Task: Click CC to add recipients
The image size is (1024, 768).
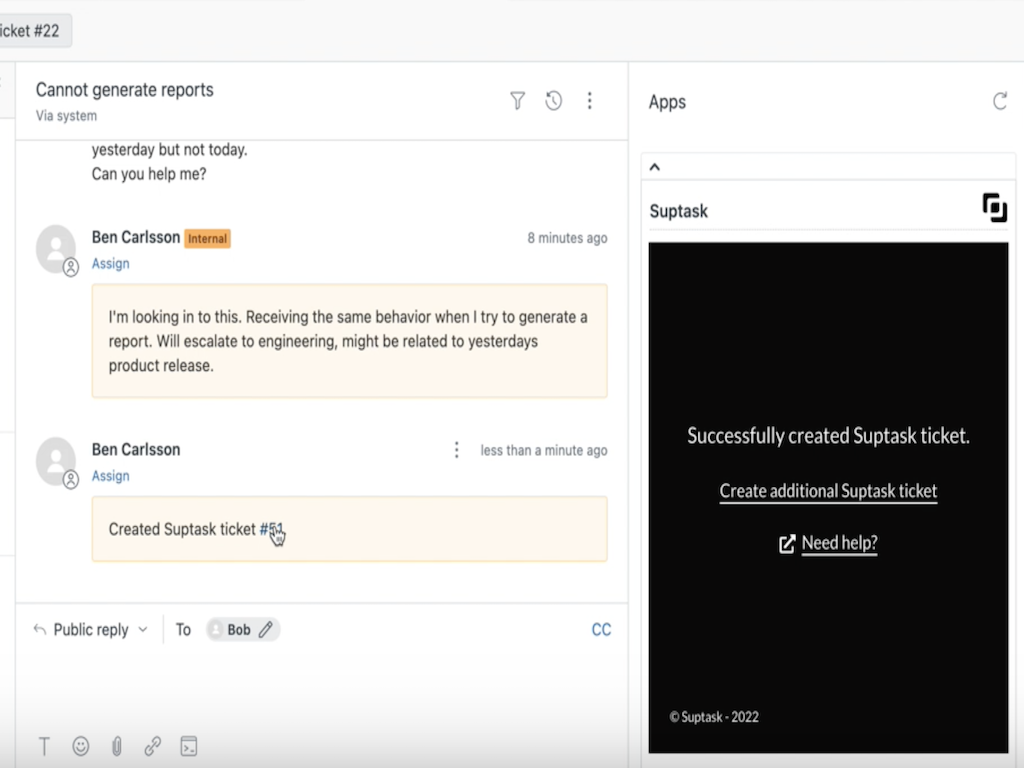Action: 601,630
